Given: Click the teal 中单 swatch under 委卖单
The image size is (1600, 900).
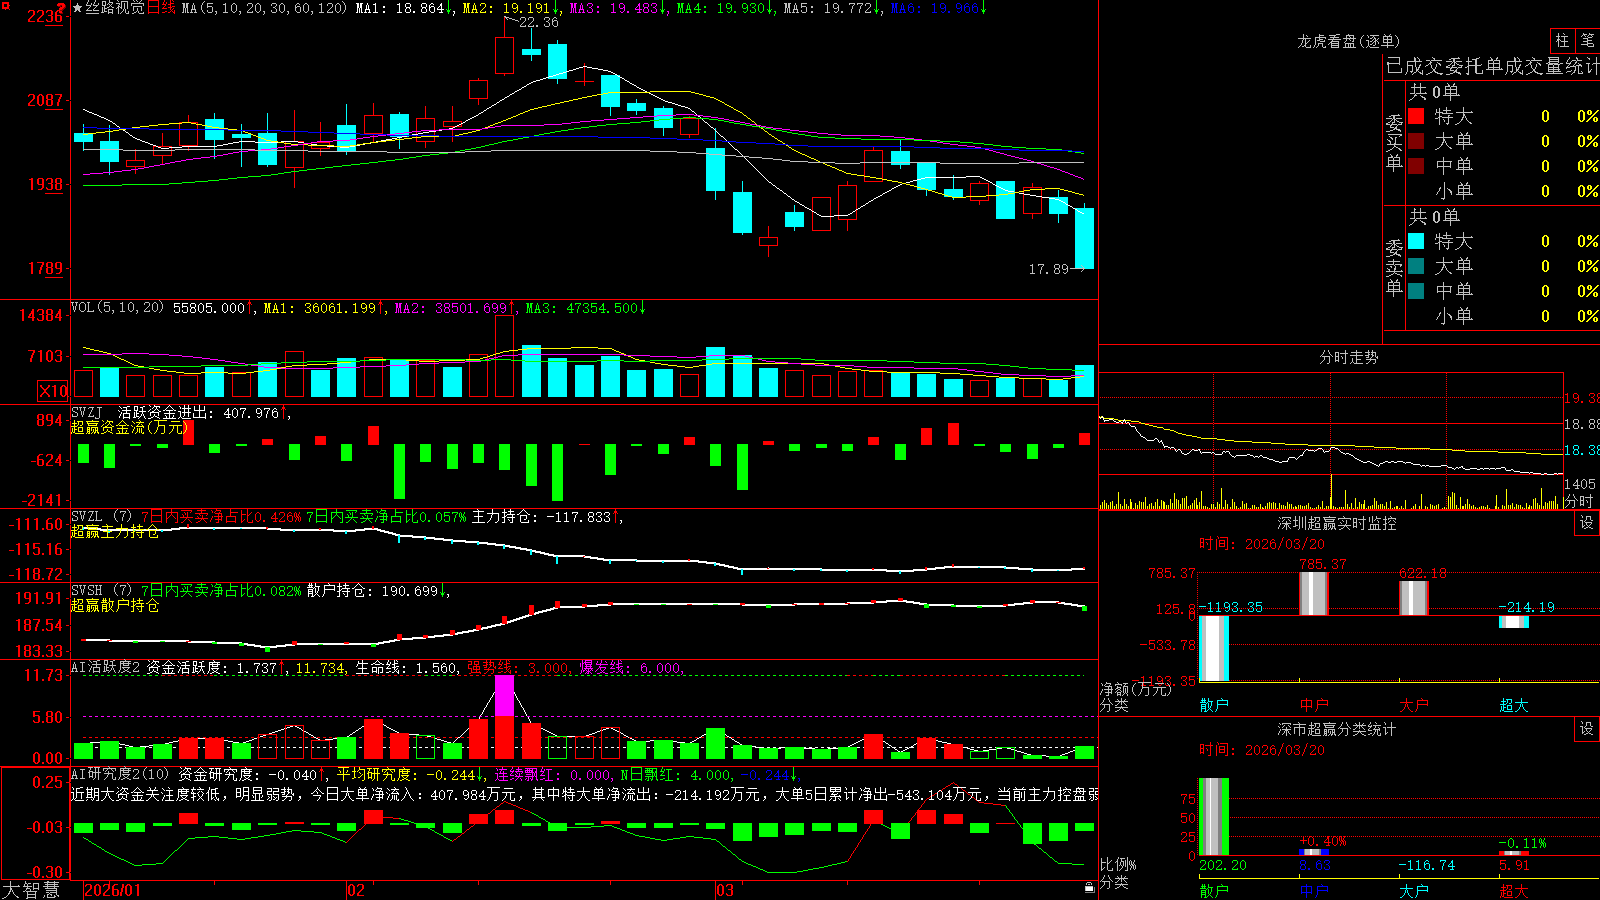Looking at the screenshot, I should (1416, 290).
